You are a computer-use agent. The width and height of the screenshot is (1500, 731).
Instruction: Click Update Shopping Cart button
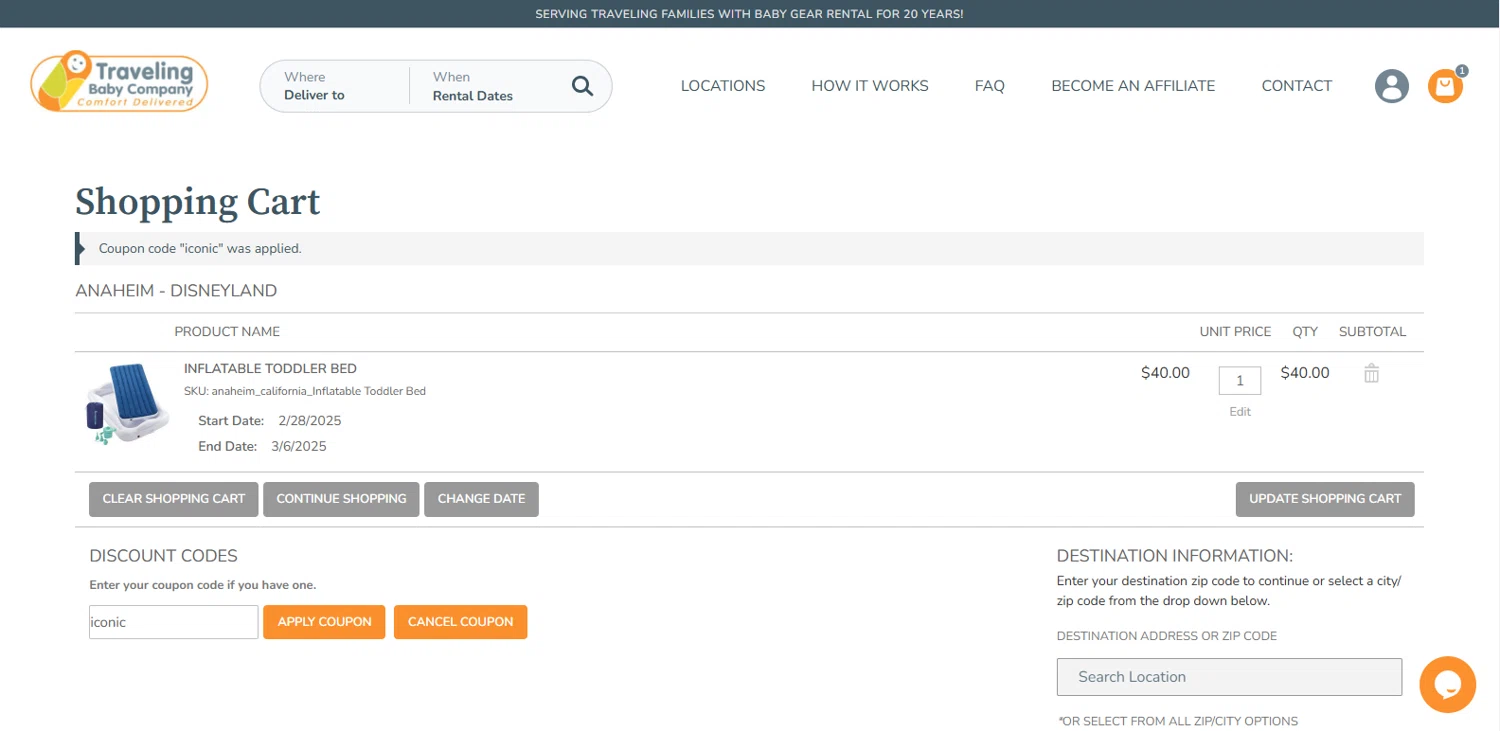pos(1325,499)
